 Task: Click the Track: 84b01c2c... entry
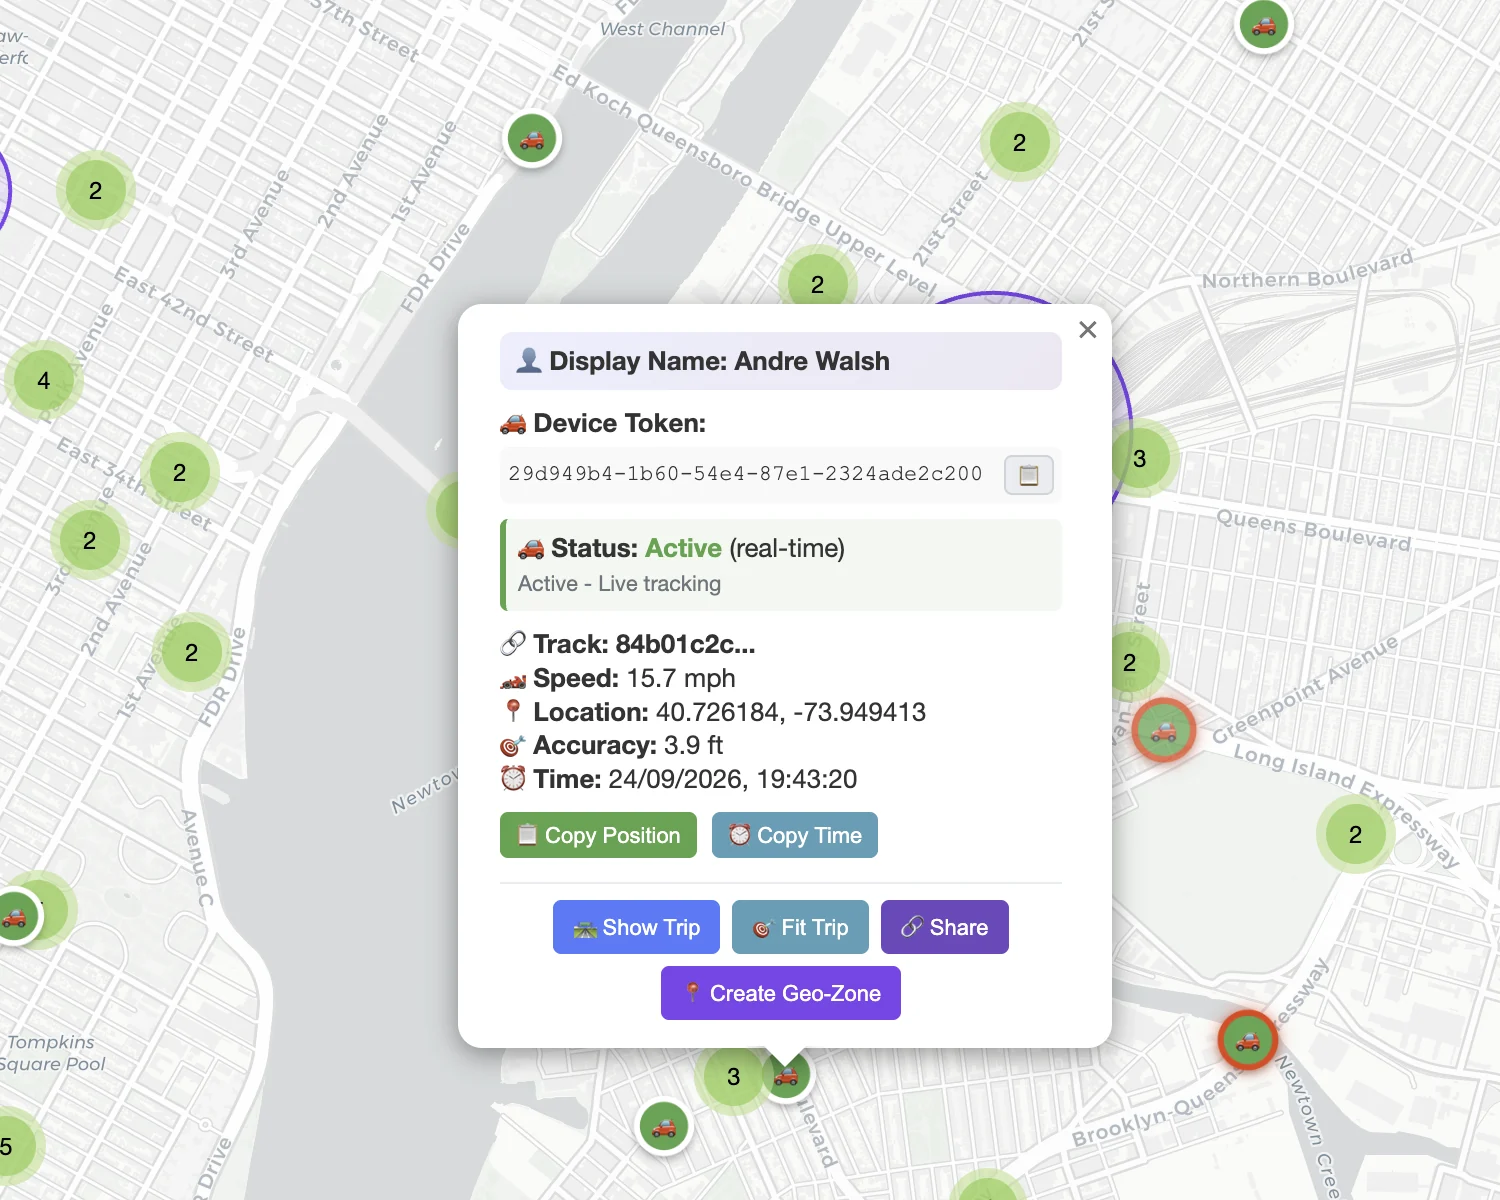coord(628,644)
